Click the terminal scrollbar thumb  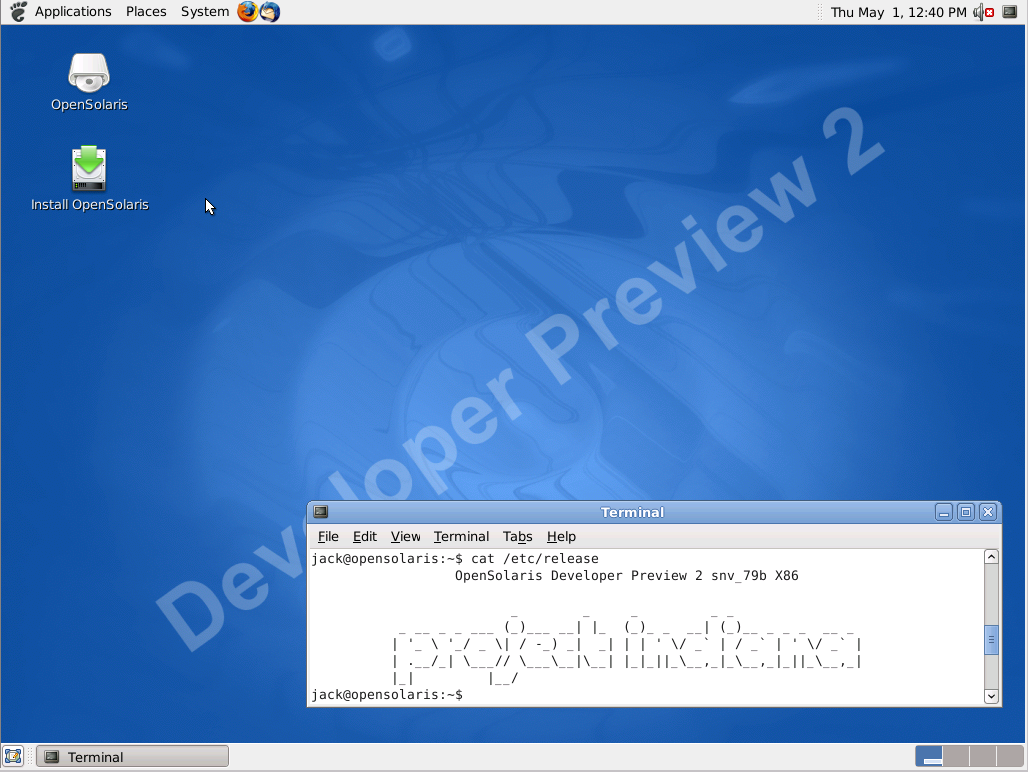pyautogui.click(x=991, y=640)
